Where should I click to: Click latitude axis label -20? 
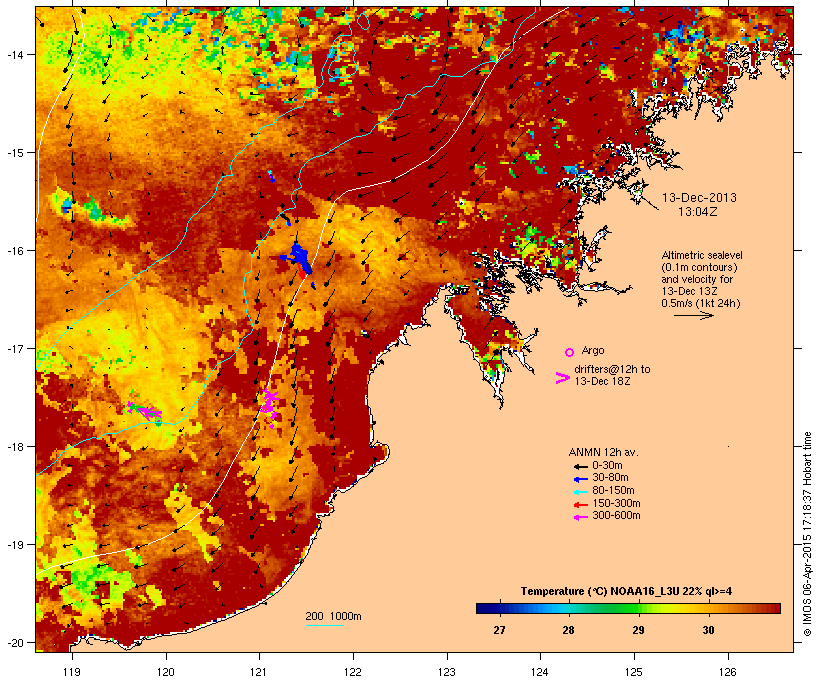tap(14, 643)
